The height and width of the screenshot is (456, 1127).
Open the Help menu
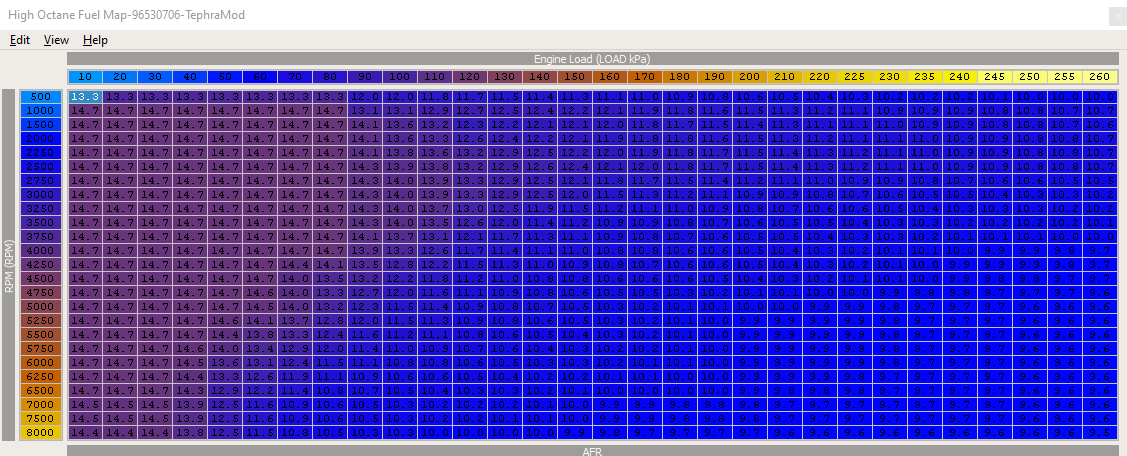(x=95, y=40)
